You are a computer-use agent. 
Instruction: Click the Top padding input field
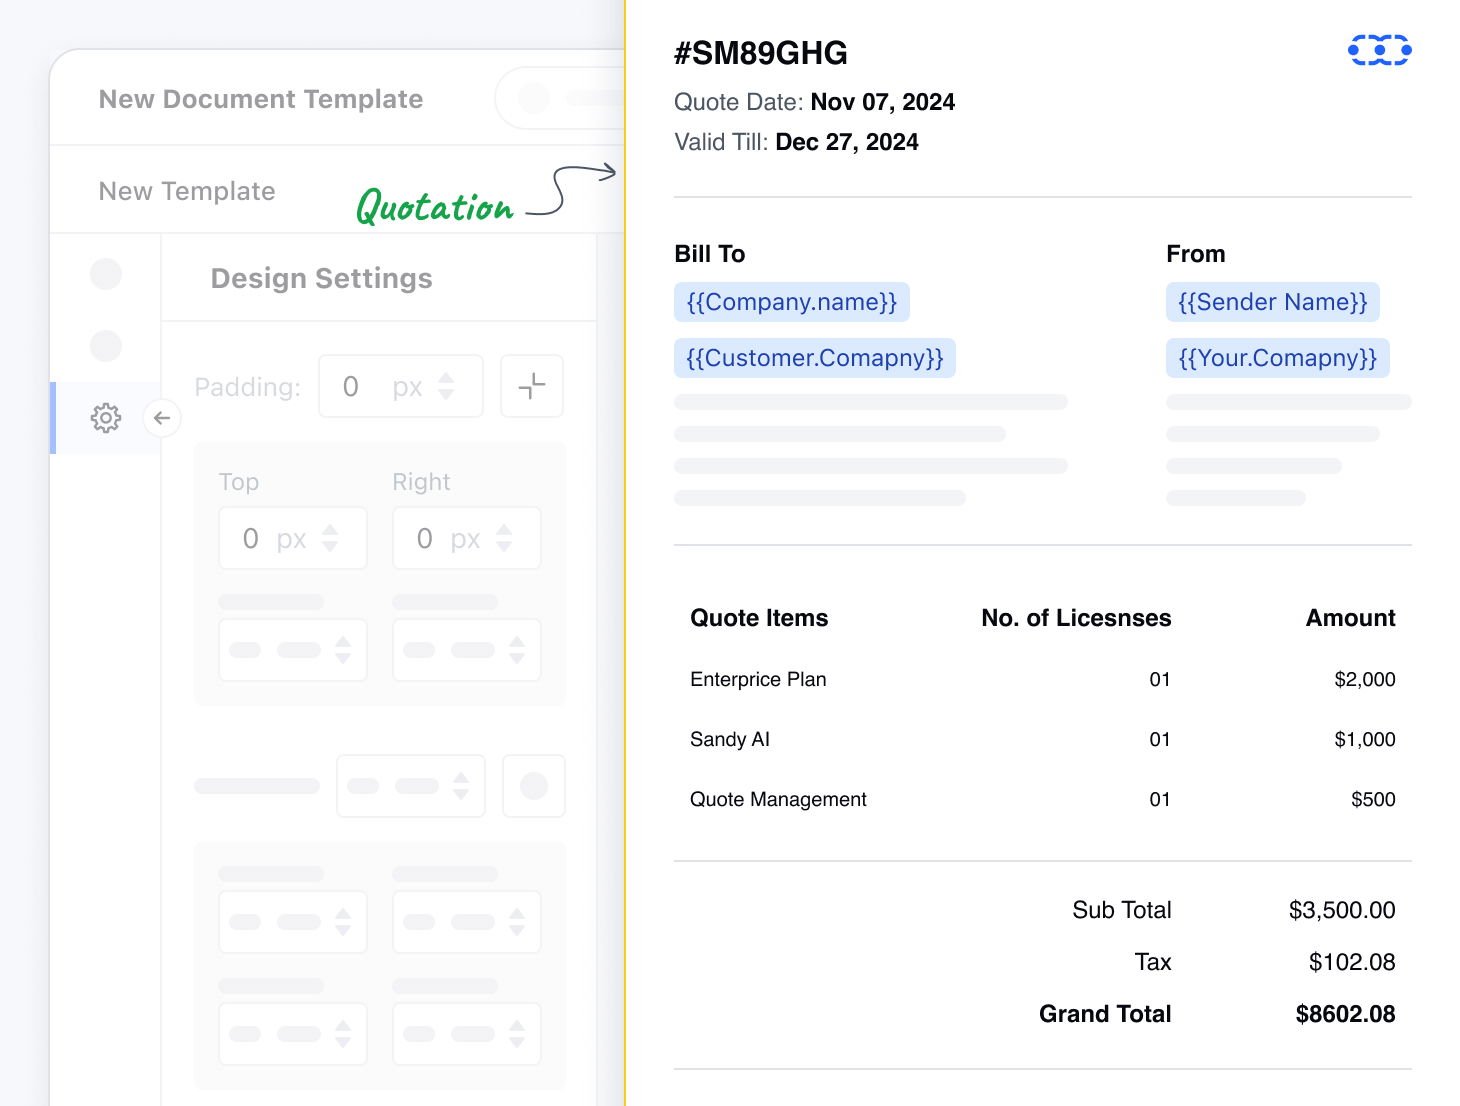click(270, 538)
